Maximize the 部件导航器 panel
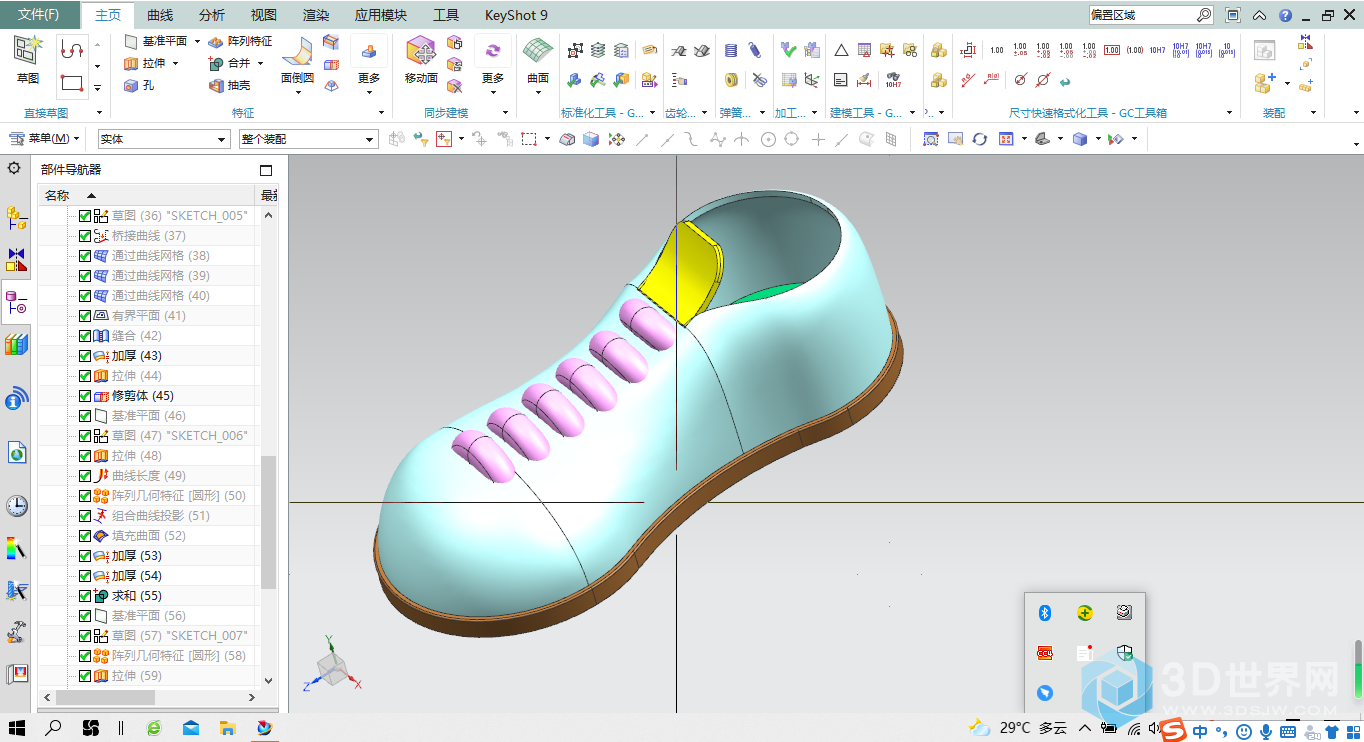This screenshot has width=1364, height=742. tap(266, 170)
